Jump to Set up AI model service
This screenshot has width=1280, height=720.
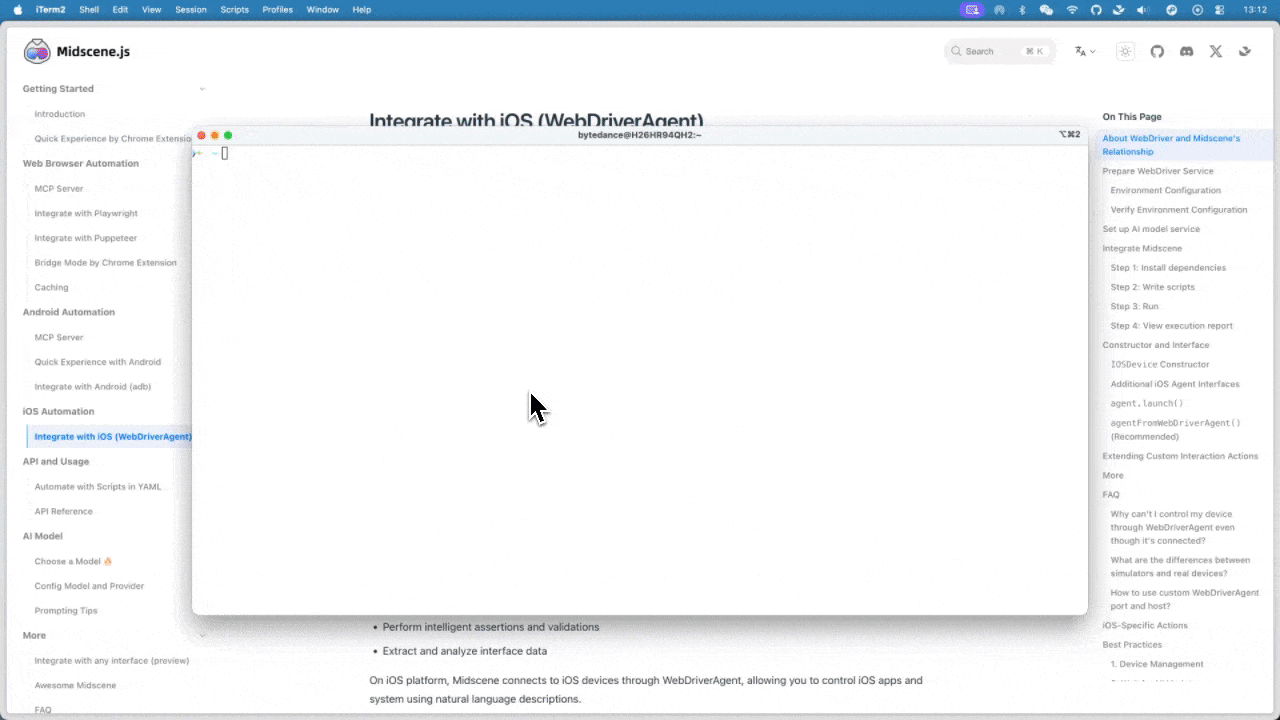pos(1151,229)
